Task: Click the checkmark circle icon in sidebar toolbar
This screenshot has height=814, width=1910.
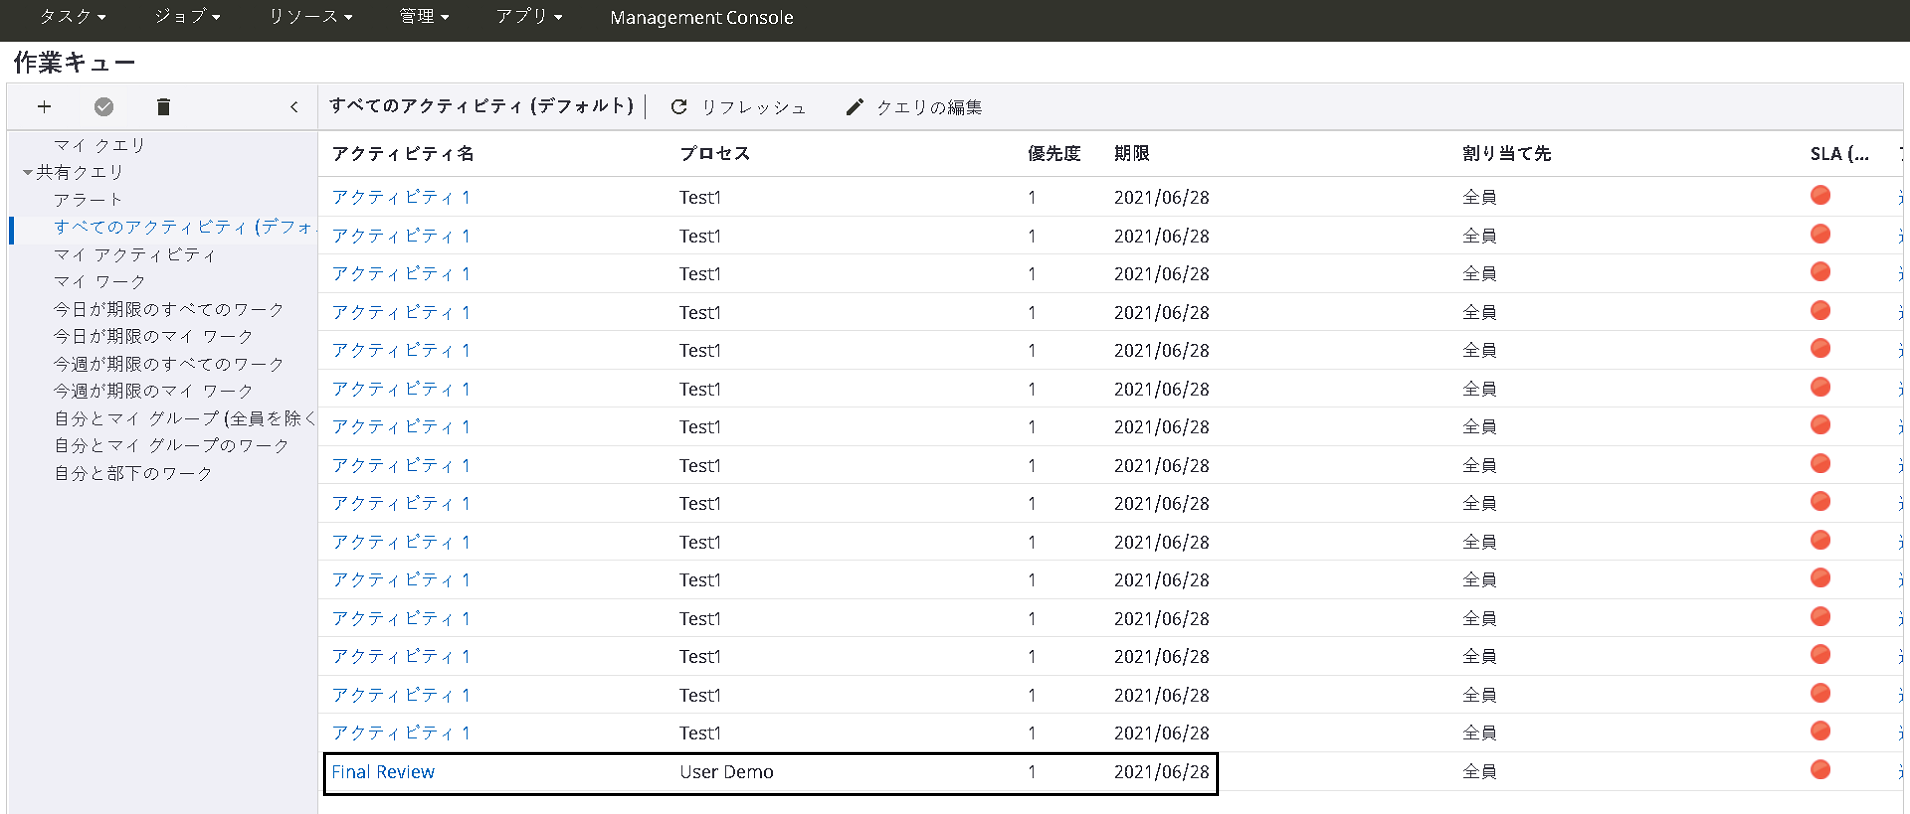Action: (x=104, y=107)
